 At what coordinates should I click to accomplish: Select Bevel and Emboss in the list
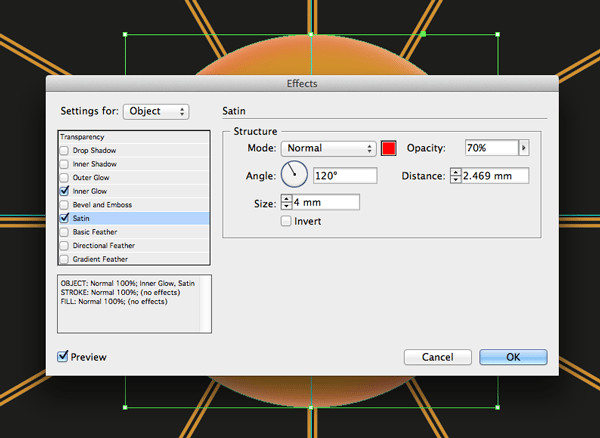[x=102, y=204]
